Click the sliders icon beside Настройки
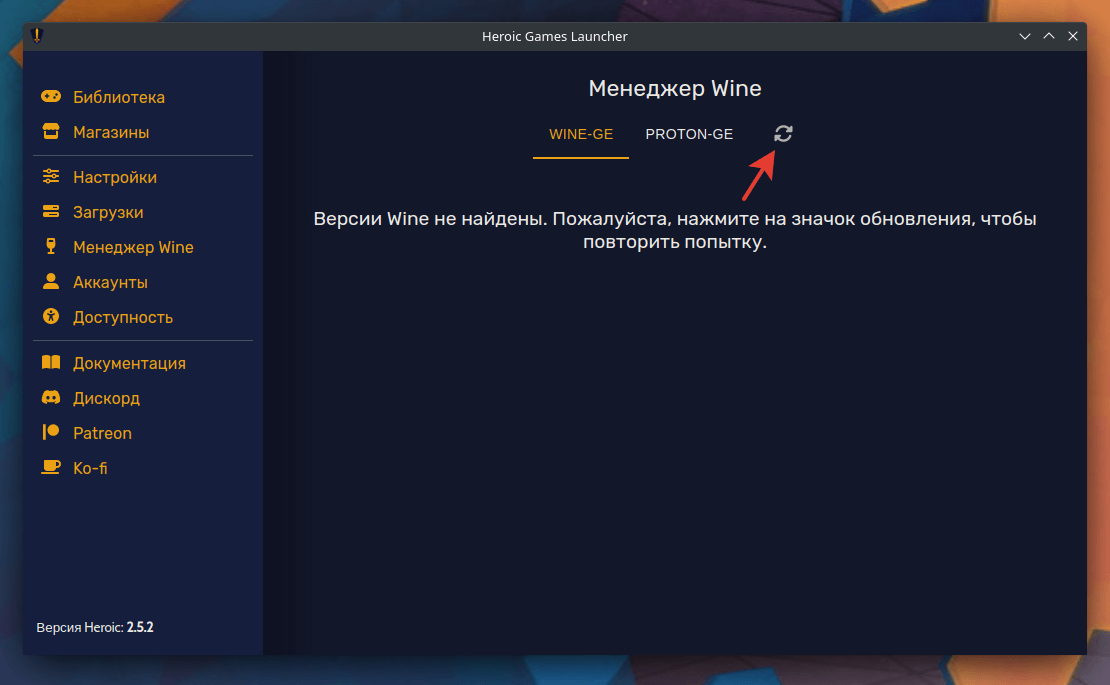1110x685 pixels. (x=51, y=176)
